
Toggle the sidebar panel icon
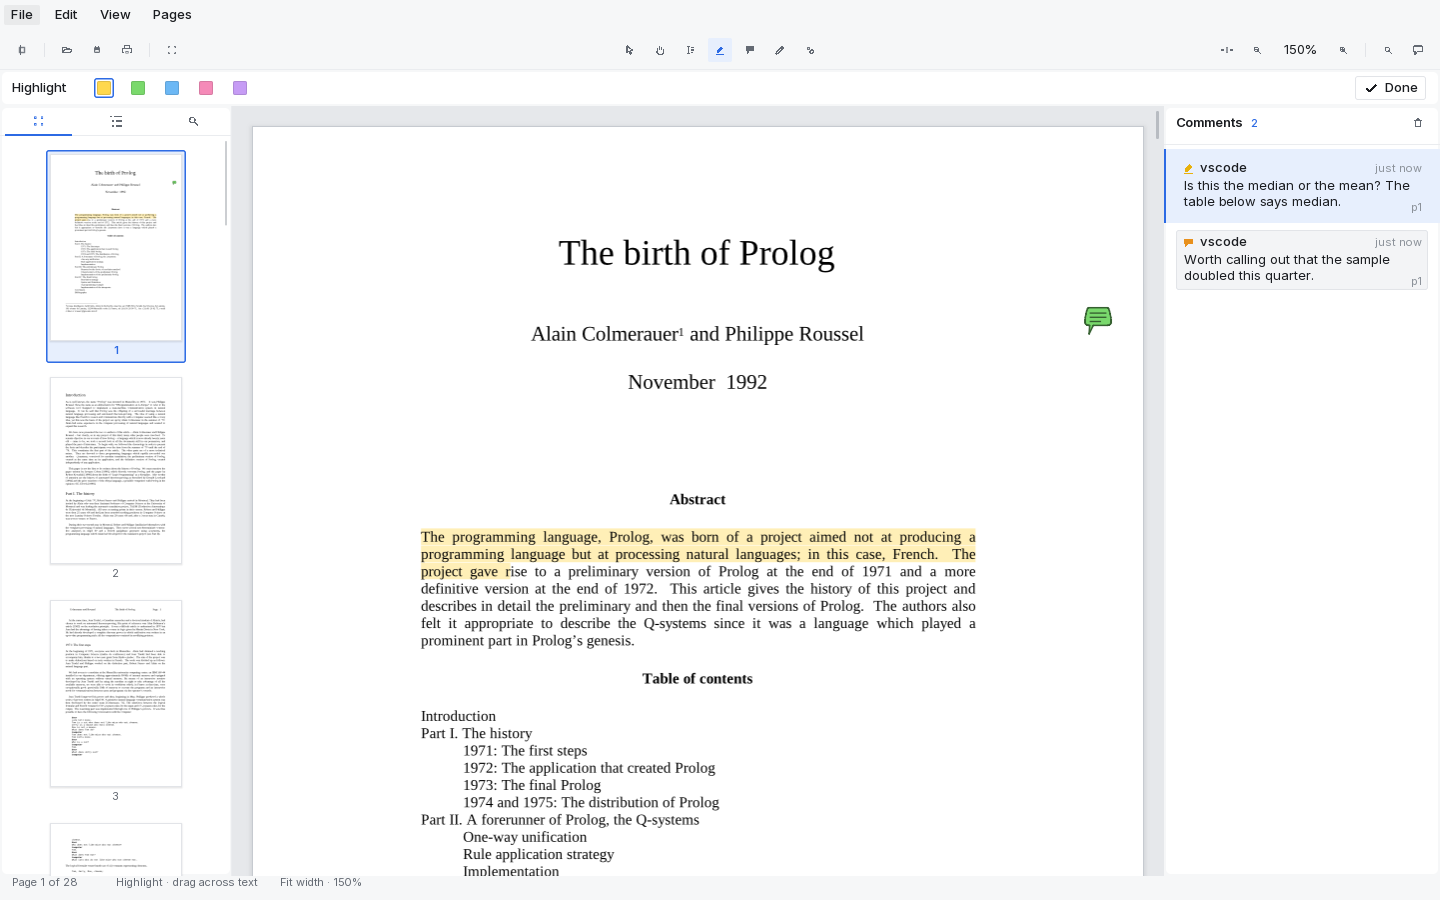click(22, 50)
